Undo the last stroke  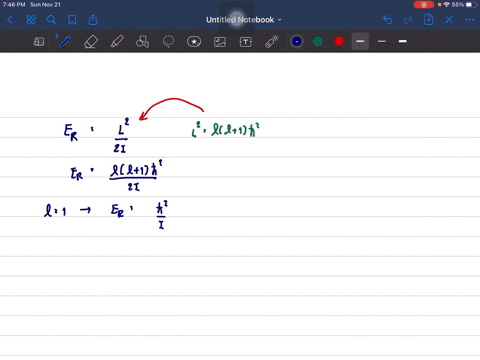pos(387,20)
